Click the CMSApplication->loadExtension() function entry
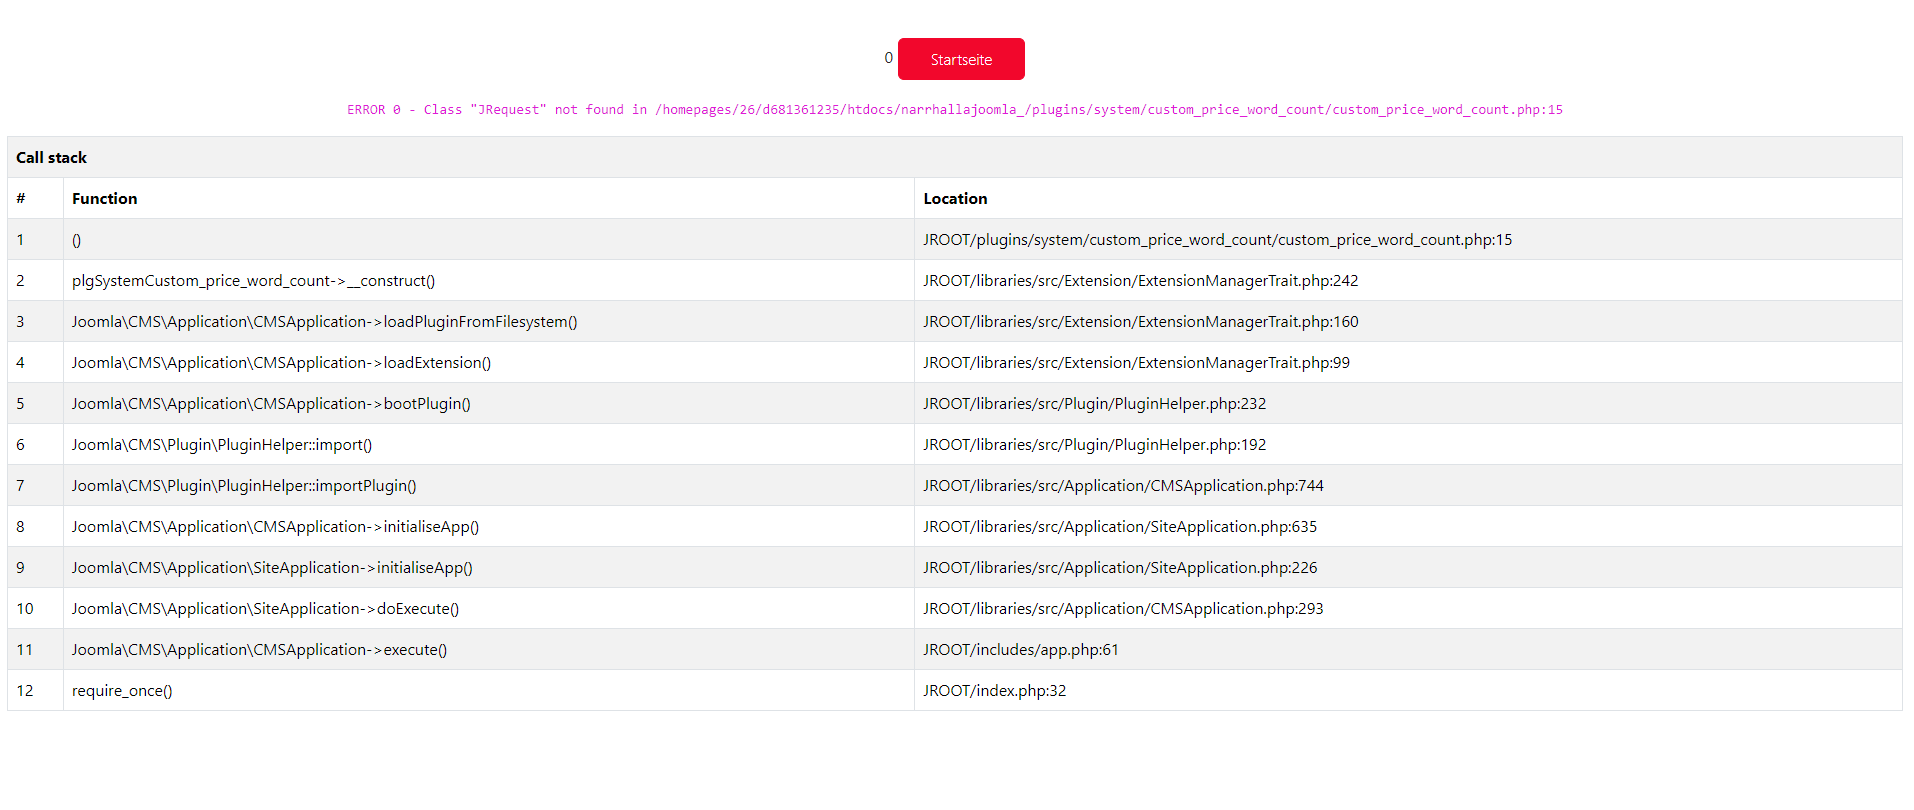 coord(281,363)
